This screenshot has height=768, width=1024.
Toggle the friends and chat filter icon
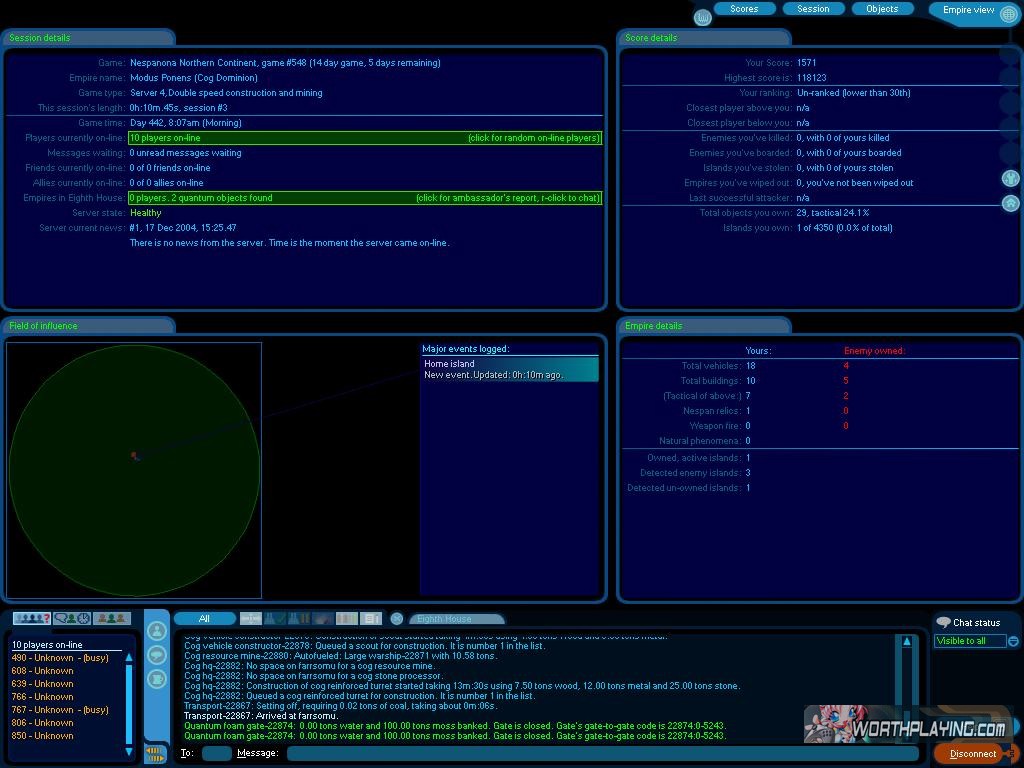tap(72, 619)
